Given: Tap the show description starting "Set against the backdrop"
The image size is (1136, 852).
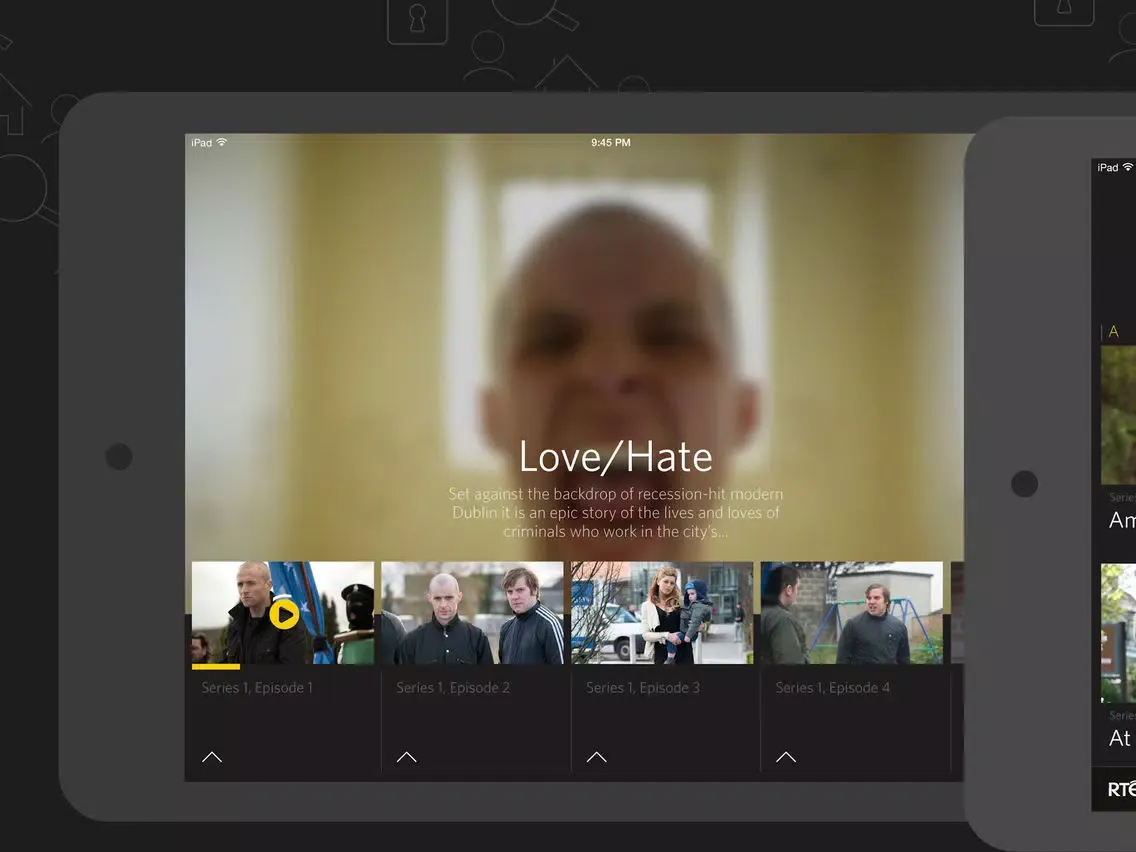Looking at the screenshot, I should point(616,513).
